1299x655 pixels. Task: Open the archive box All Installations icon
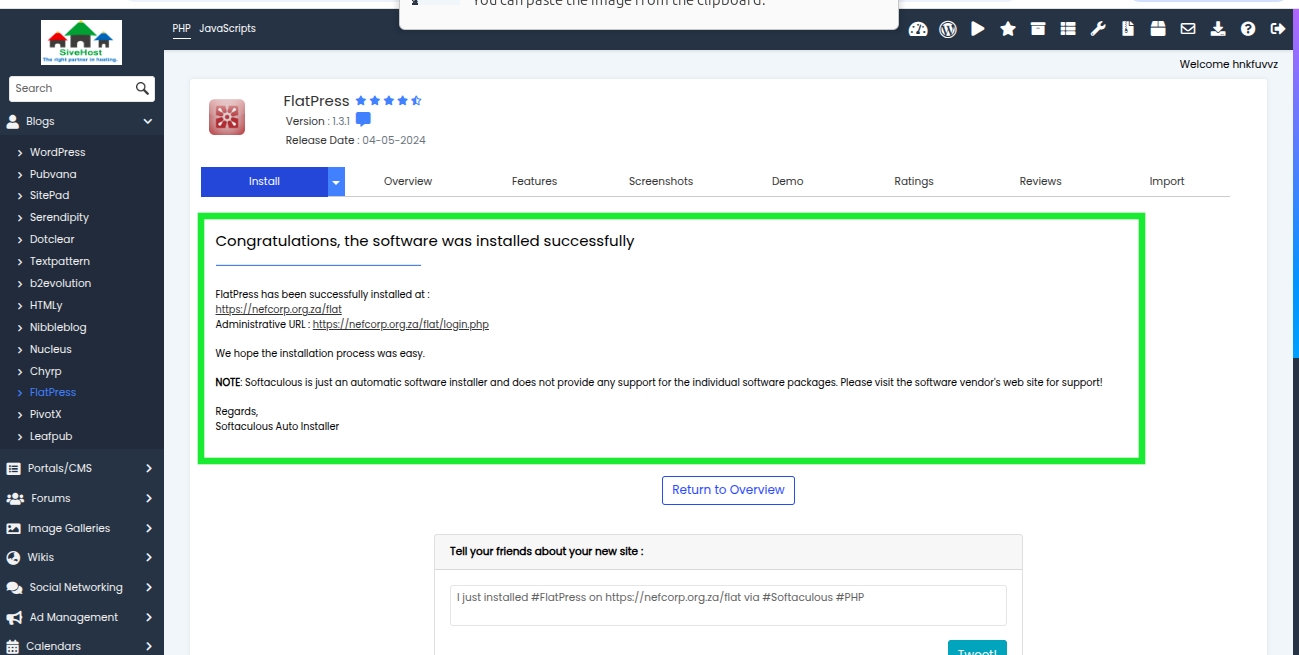1038,29
